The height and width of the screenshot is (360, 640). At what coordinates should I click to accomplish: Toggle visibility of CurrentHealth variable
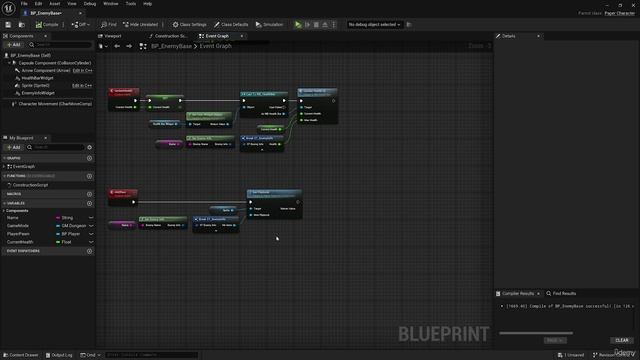click(x=91, y=242)
